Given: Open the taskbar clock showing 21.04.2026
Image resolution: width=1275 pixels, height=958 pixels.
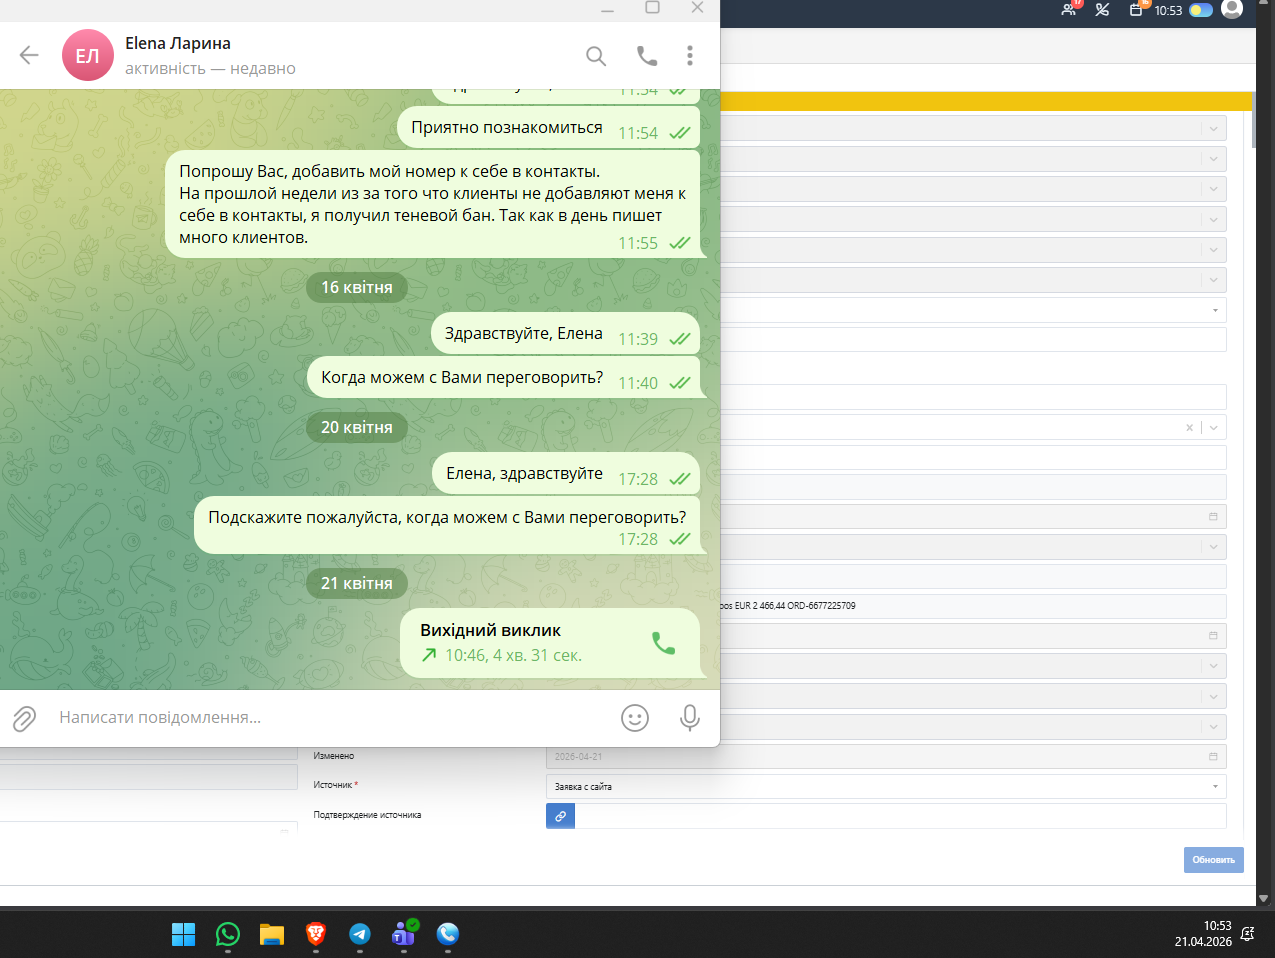Looking at the screenshot, I should pos(1203,934).
